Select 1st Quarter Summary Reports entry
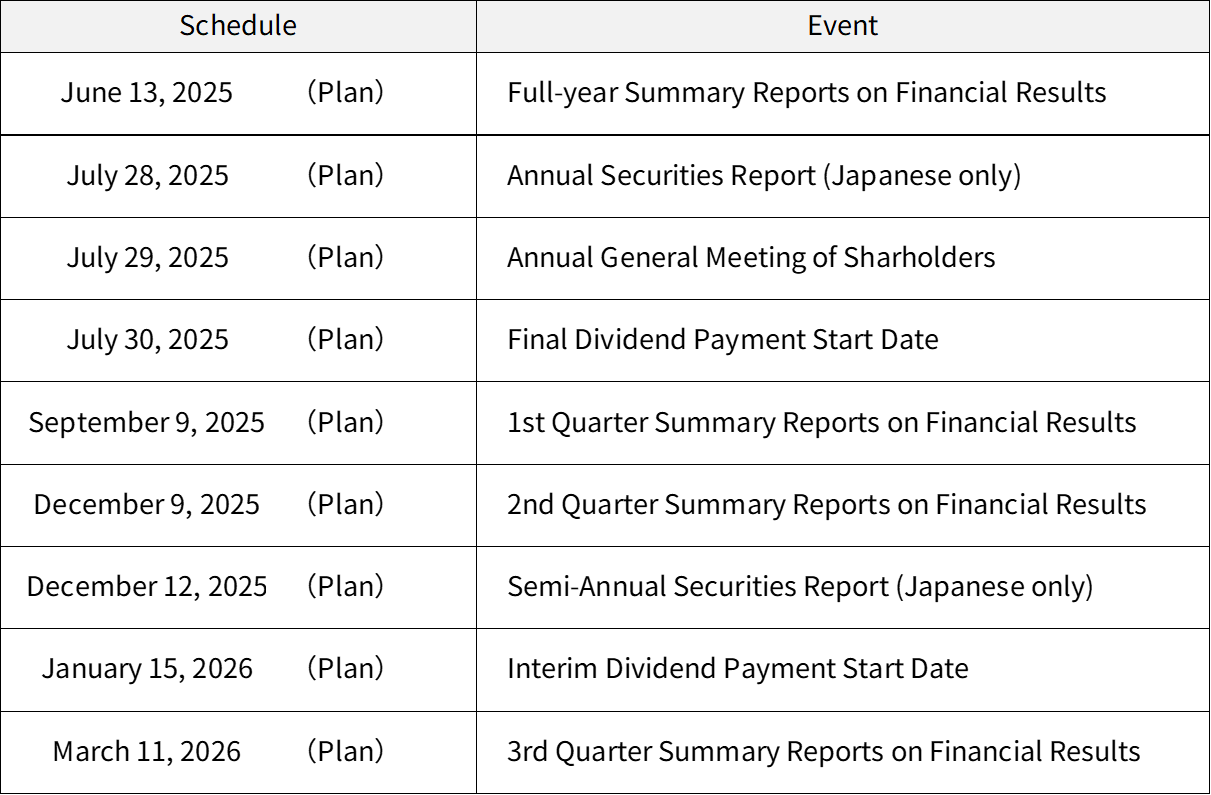 pos(822,422)
